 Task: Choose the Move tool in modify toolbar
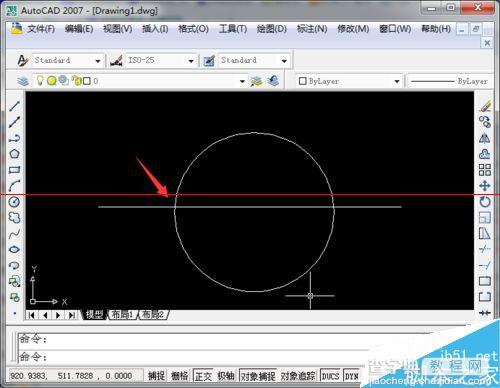[485, 186]
